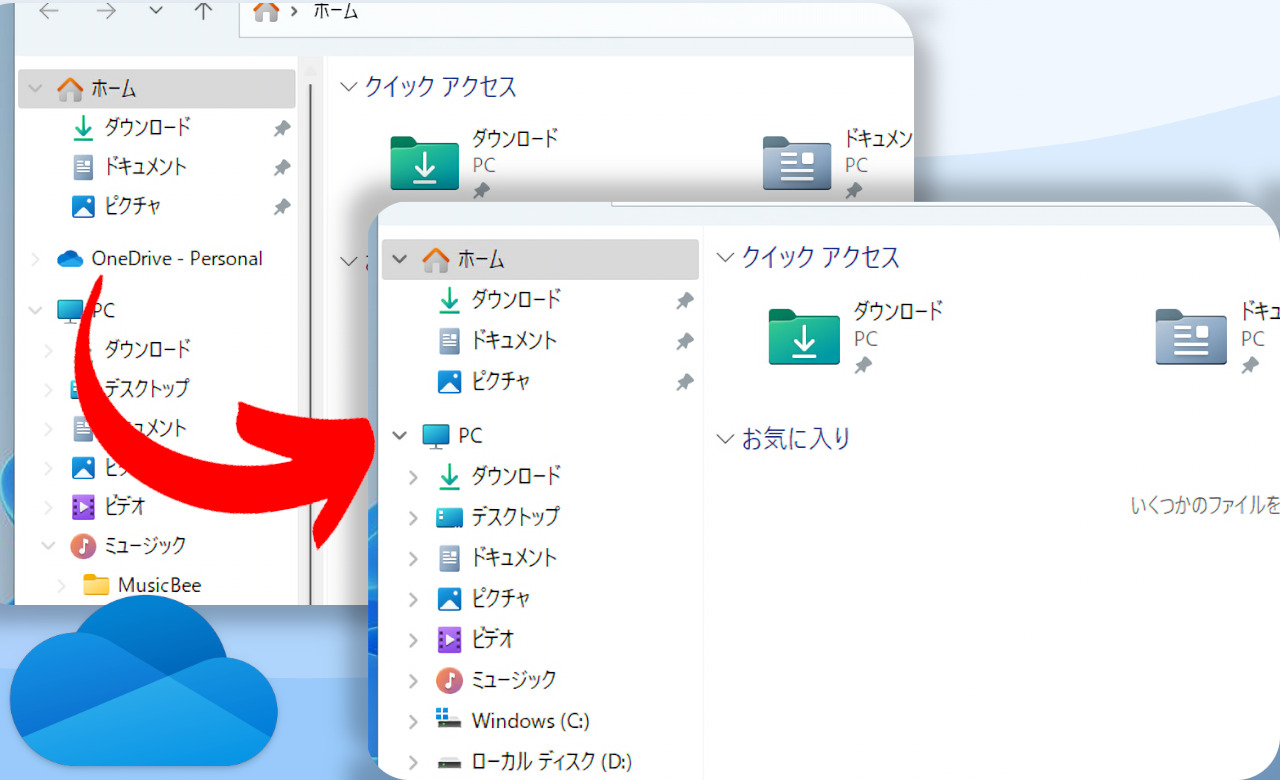The image size is (1280, 780).
Task: Open ダウンロード folder tile in front window
Action: [x=856, y=336]
